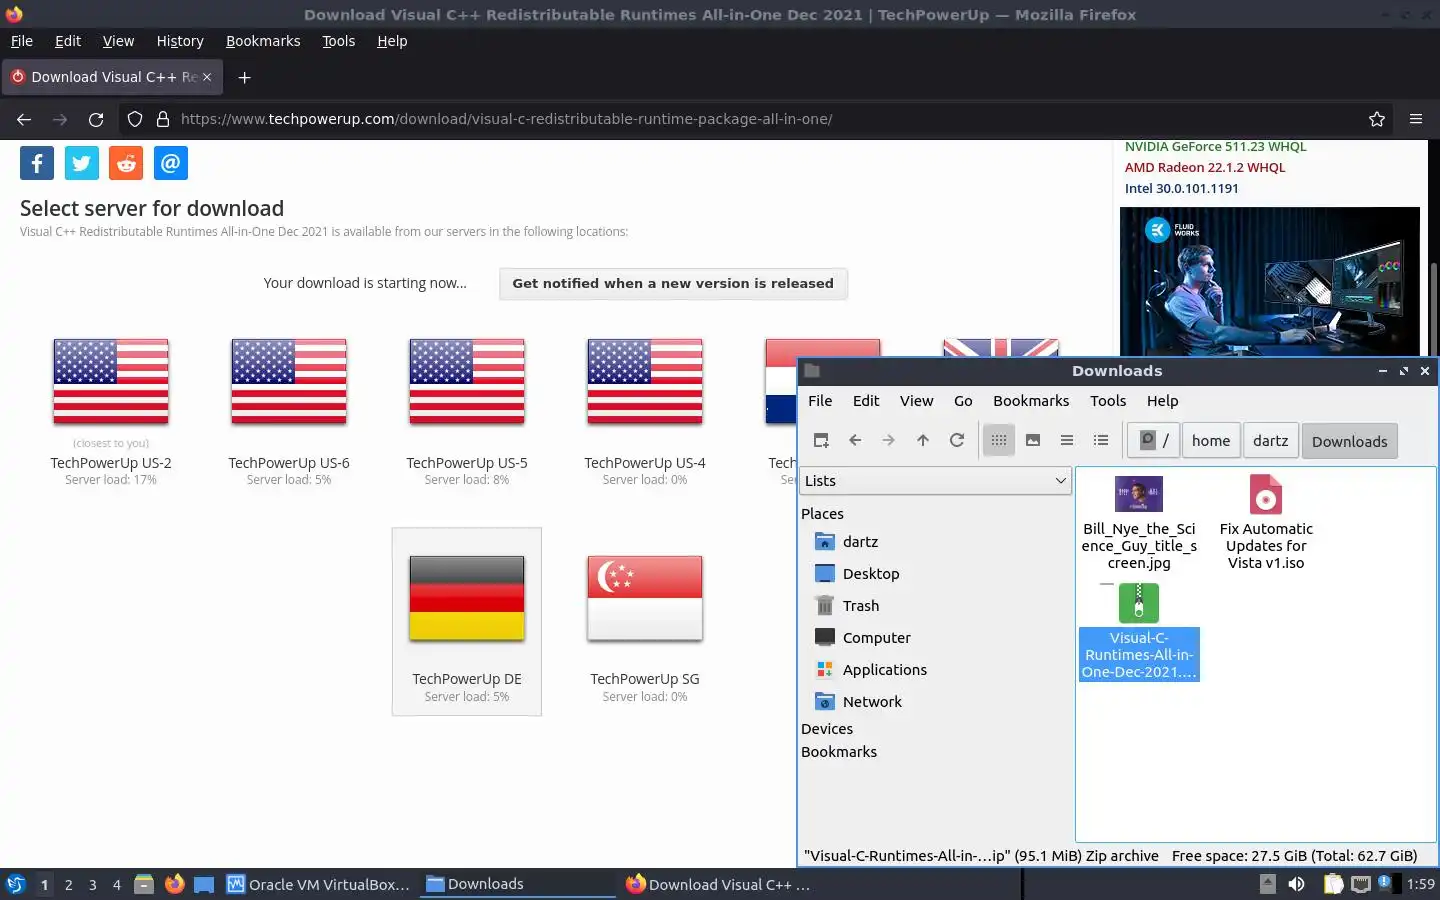Share the page via Reddit icon
The width and height of the screenshot is (1440, 900).
(x=126, y=163)
